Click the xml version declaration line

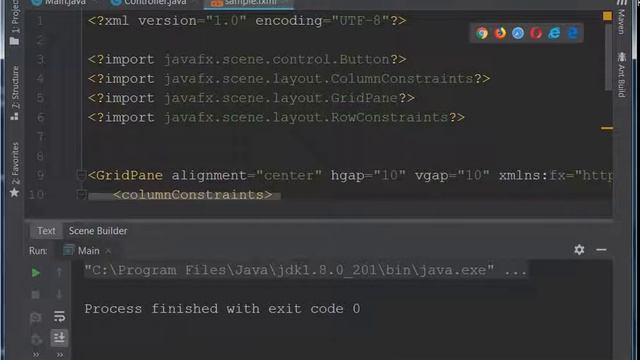(x=247, y=21)
